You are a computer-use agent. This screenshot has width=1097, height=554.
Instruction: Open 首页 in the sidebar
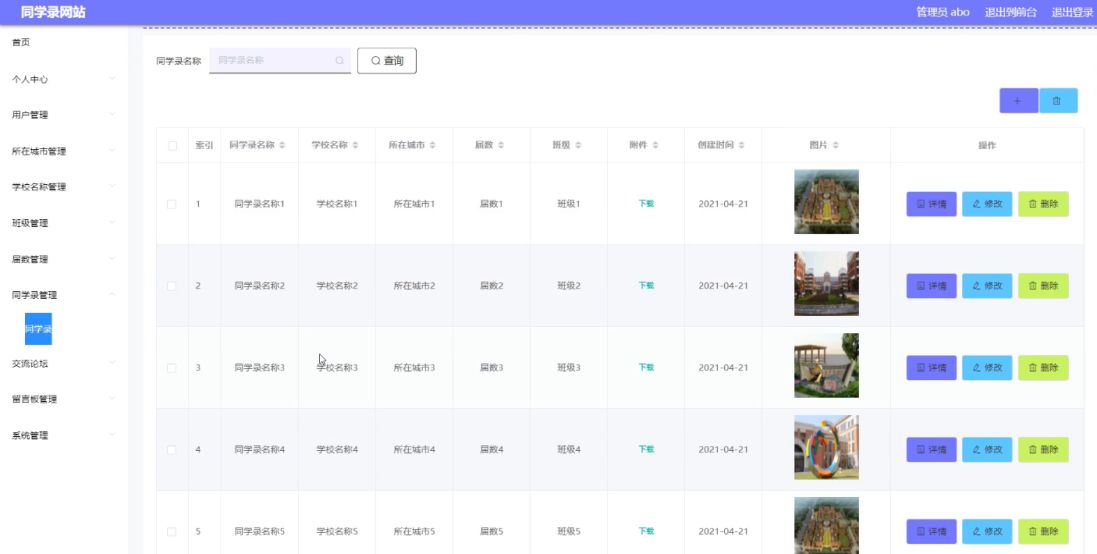tap(21, 43)
